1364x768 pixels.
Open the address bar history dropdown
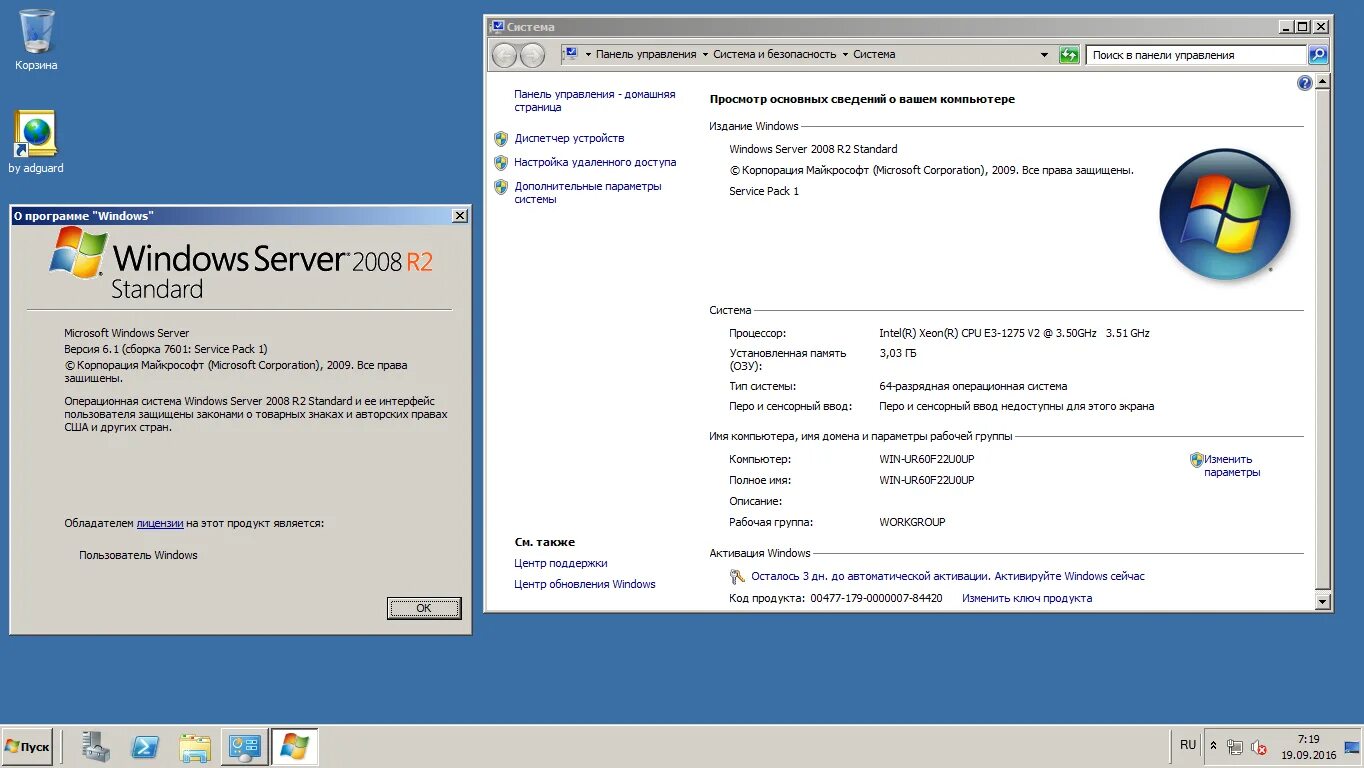1045,55
